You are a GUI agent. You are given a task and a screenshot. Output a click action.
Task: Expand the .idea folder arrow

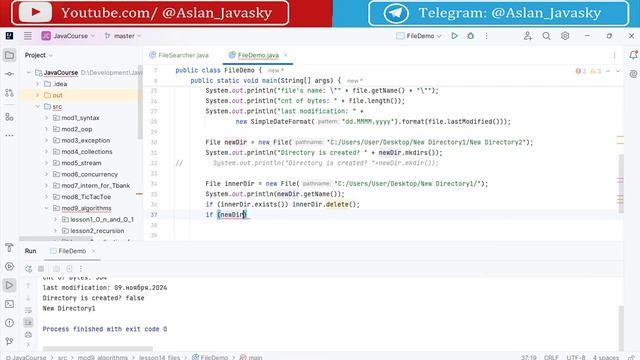[38, 84]
